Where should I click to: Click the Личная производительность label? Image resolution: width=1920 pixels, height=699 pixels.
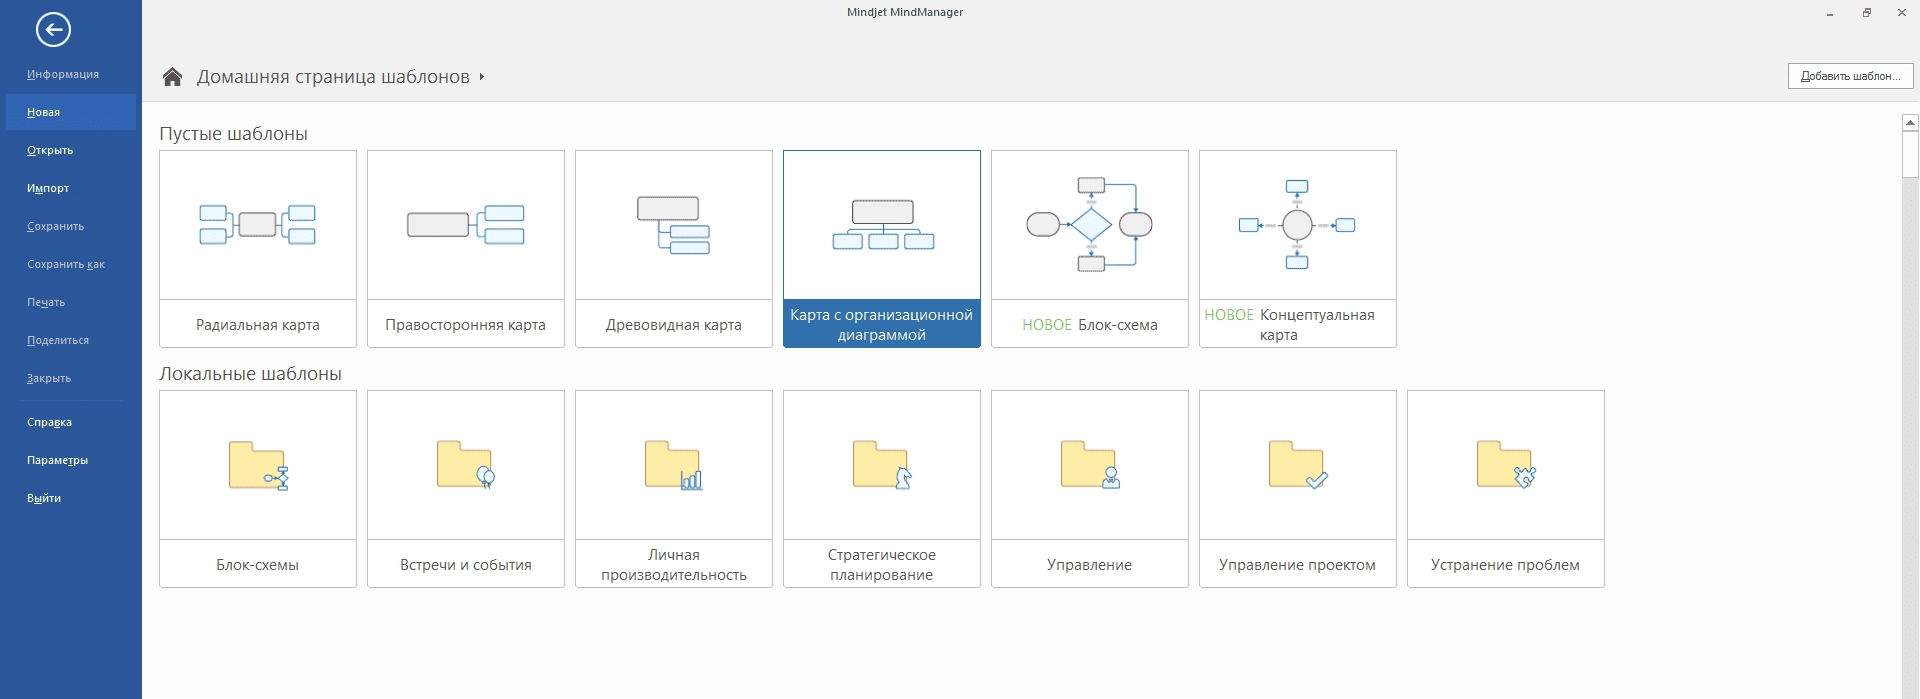pyautogui.click(x=674, y=565)
